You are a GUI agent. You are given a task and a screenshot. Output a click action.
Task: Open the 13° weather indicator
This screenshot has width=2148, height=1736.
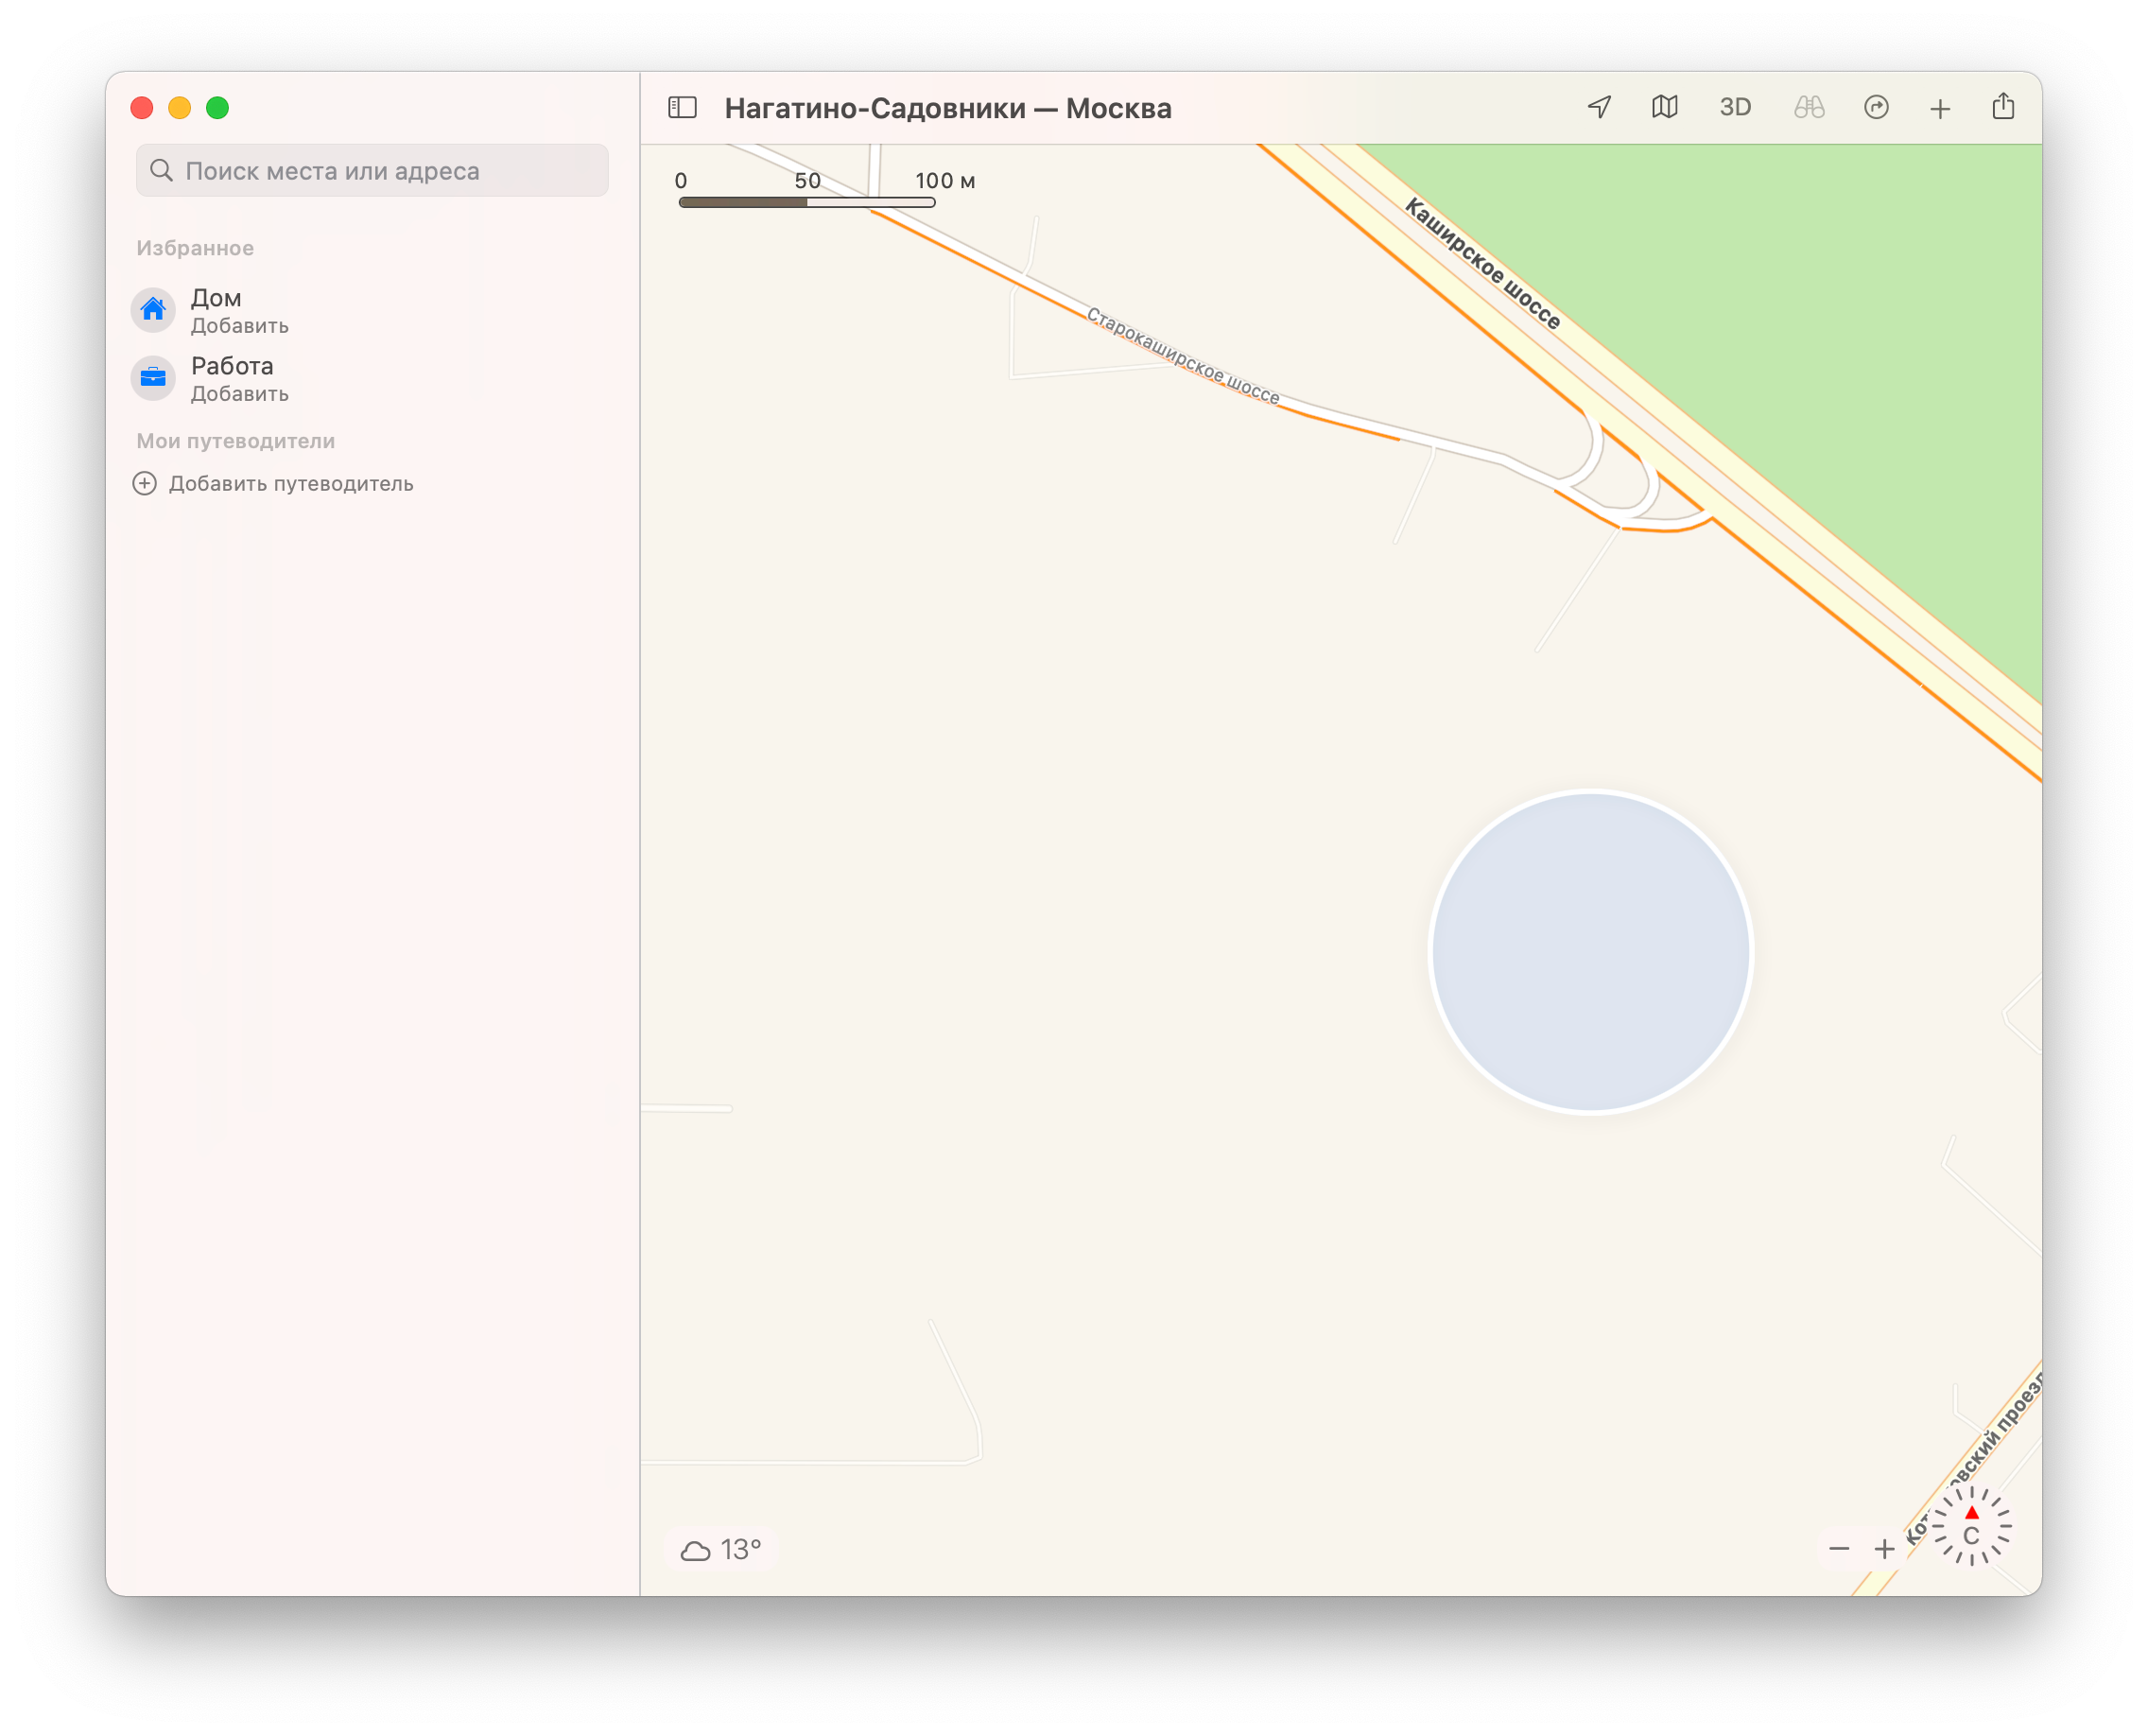click(721, 1549)
